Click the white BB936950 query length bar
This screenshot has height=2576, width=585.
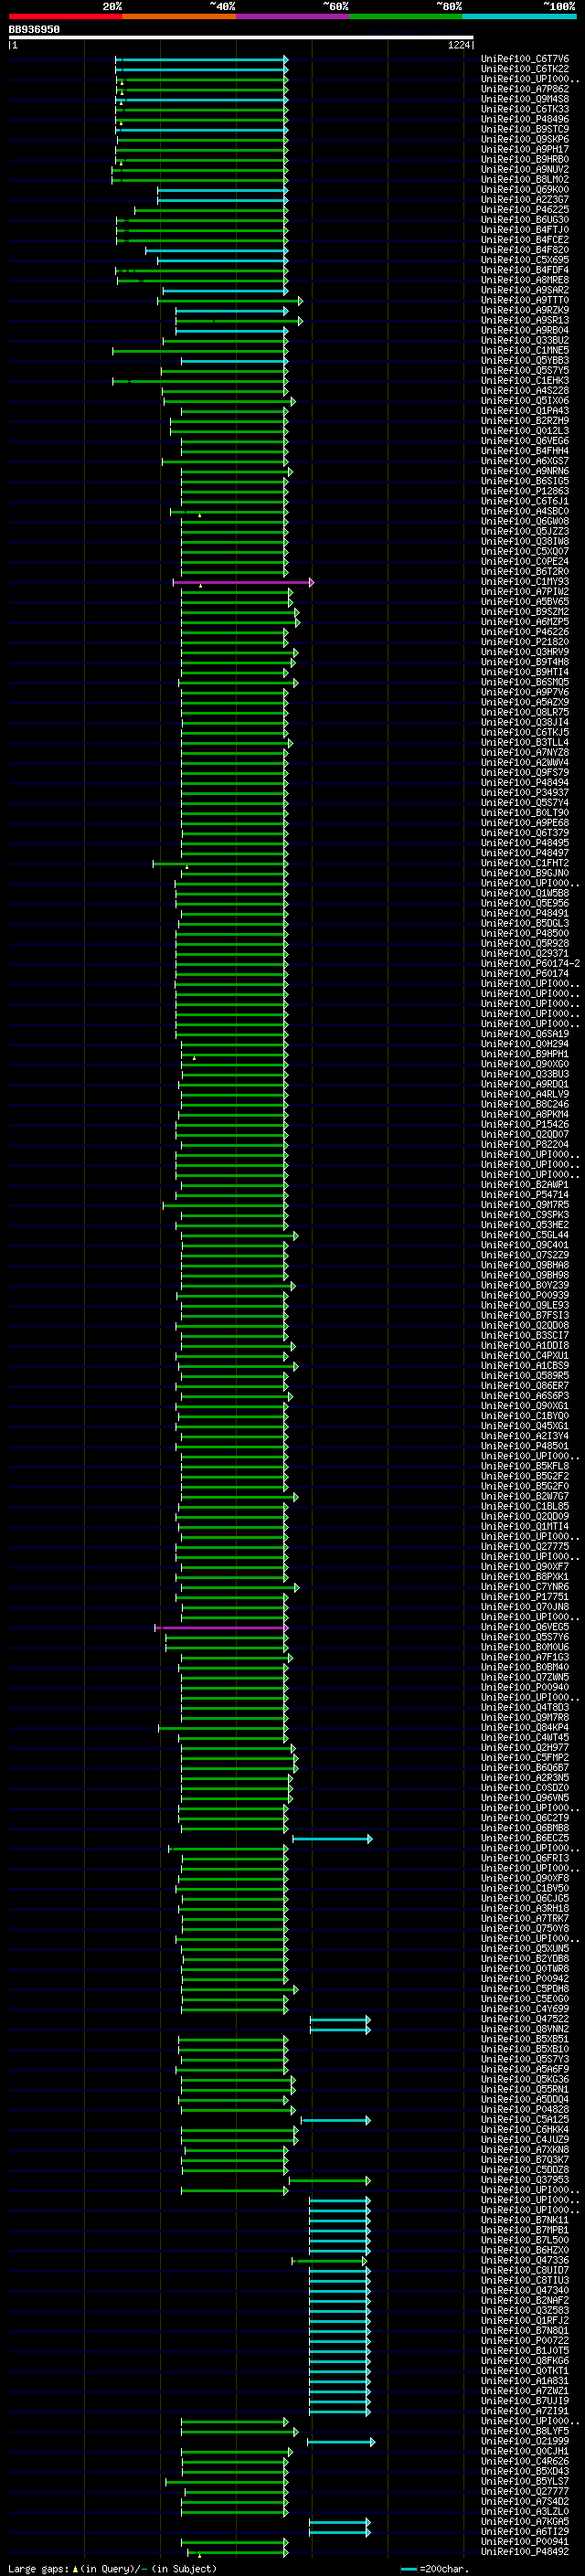coord(241,38)
